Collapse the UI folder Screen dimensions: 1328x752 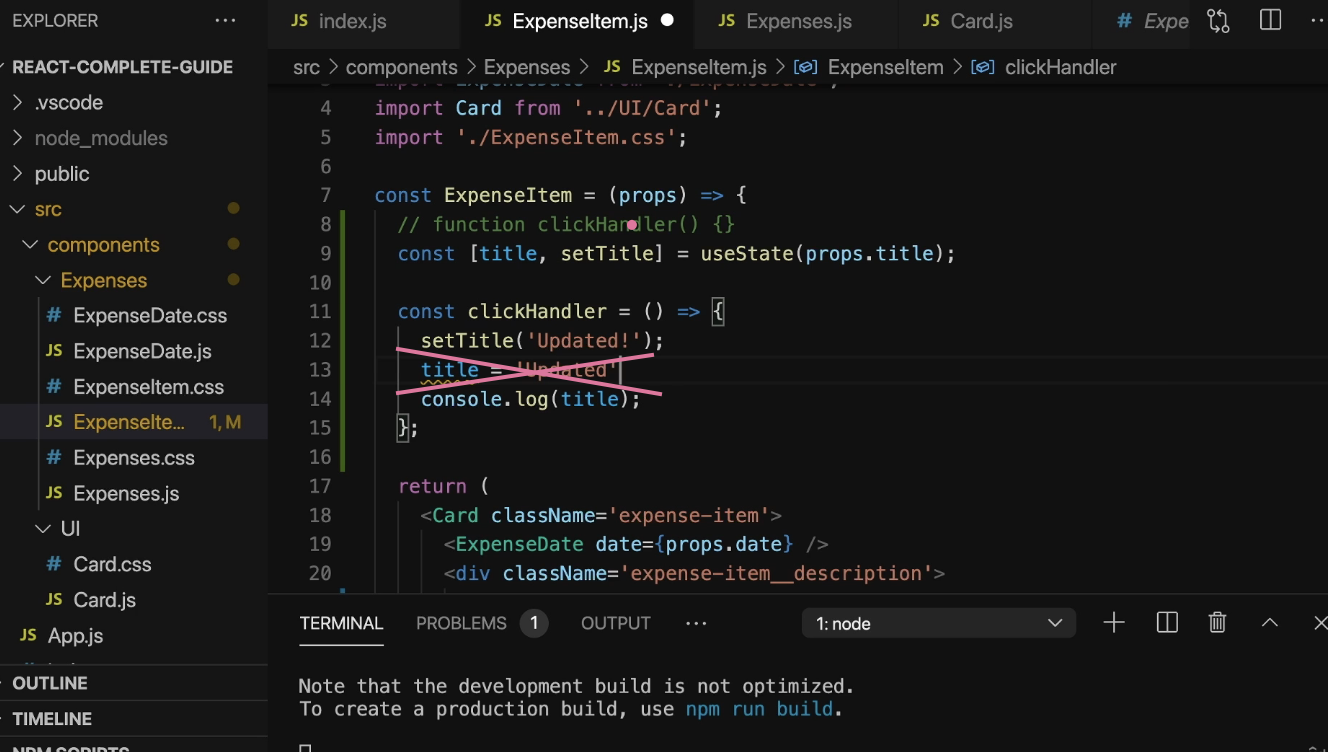click(43, 528)
